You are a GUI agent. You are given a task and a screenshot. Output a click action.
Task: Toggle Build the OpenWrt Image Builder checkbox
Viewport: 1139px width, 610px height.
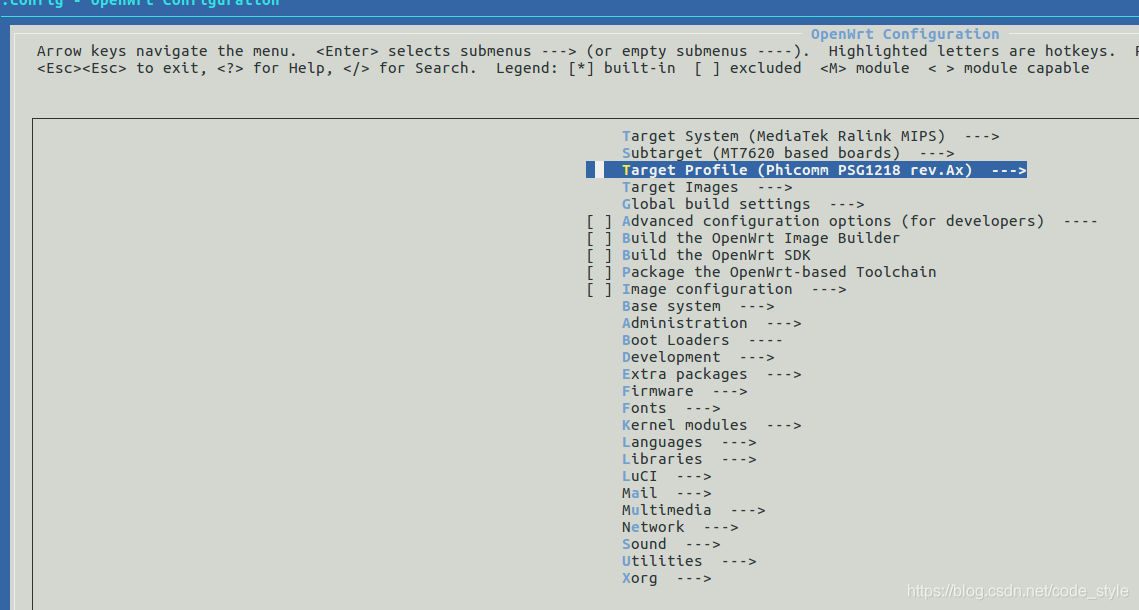[x=599, y=238]
